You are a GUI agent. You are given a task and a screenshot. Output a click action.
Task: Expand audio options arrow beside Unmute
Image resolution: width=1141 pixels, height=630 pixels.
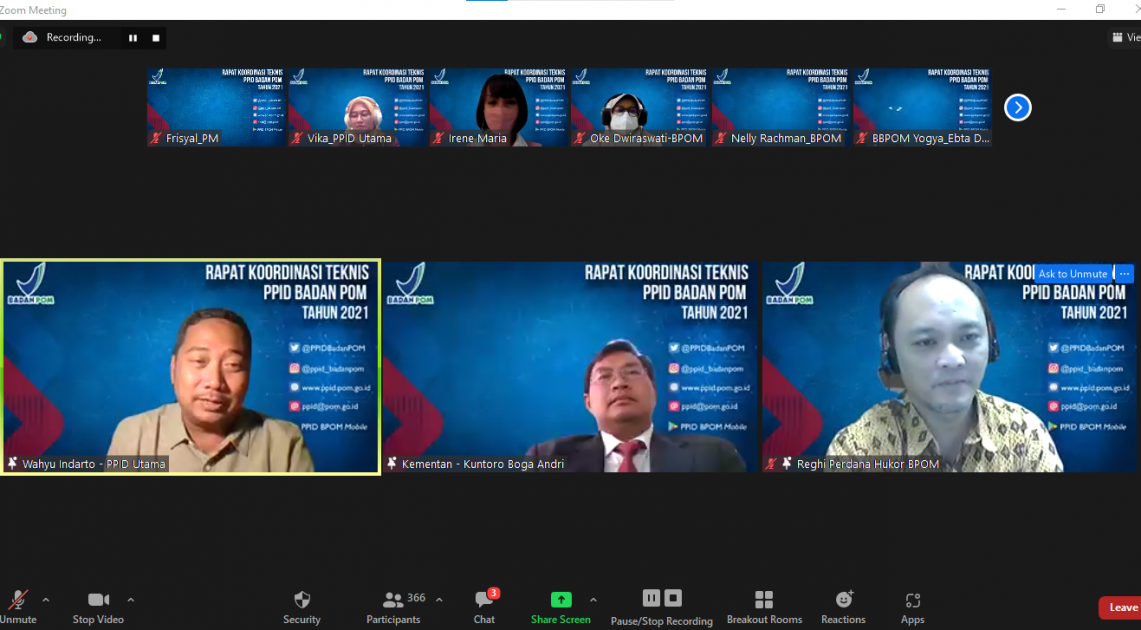(46, 600)
